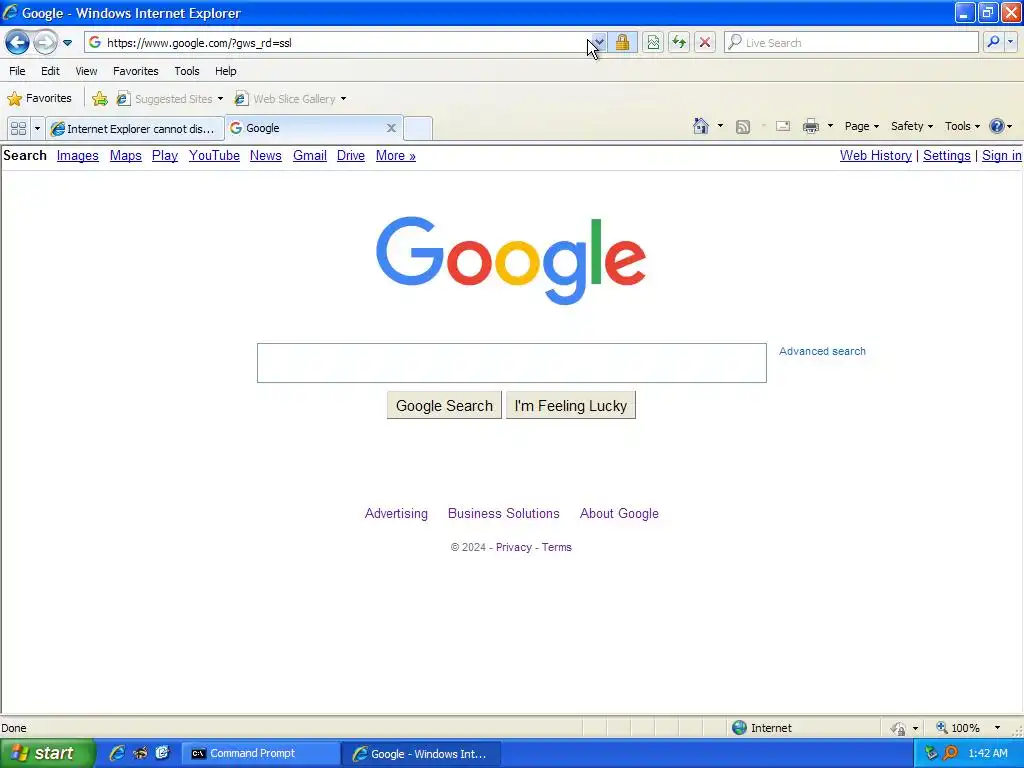Image resolution: width=1024 pixels, height=768 pixels.
Task: Click the red Stop loading icon
Action: pyautogui.click(x=705, y=42)
